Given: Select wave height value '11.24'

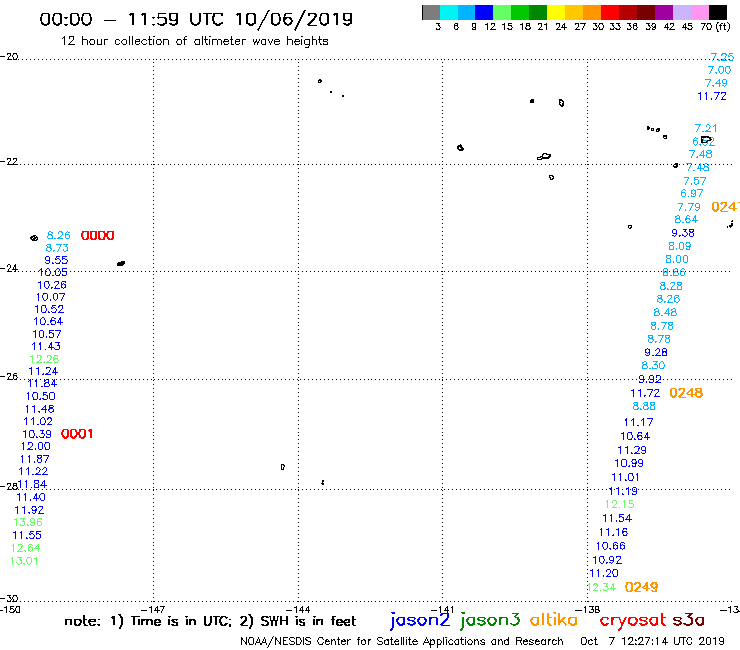Looking at the screenshot, I should tap(43, 371).
